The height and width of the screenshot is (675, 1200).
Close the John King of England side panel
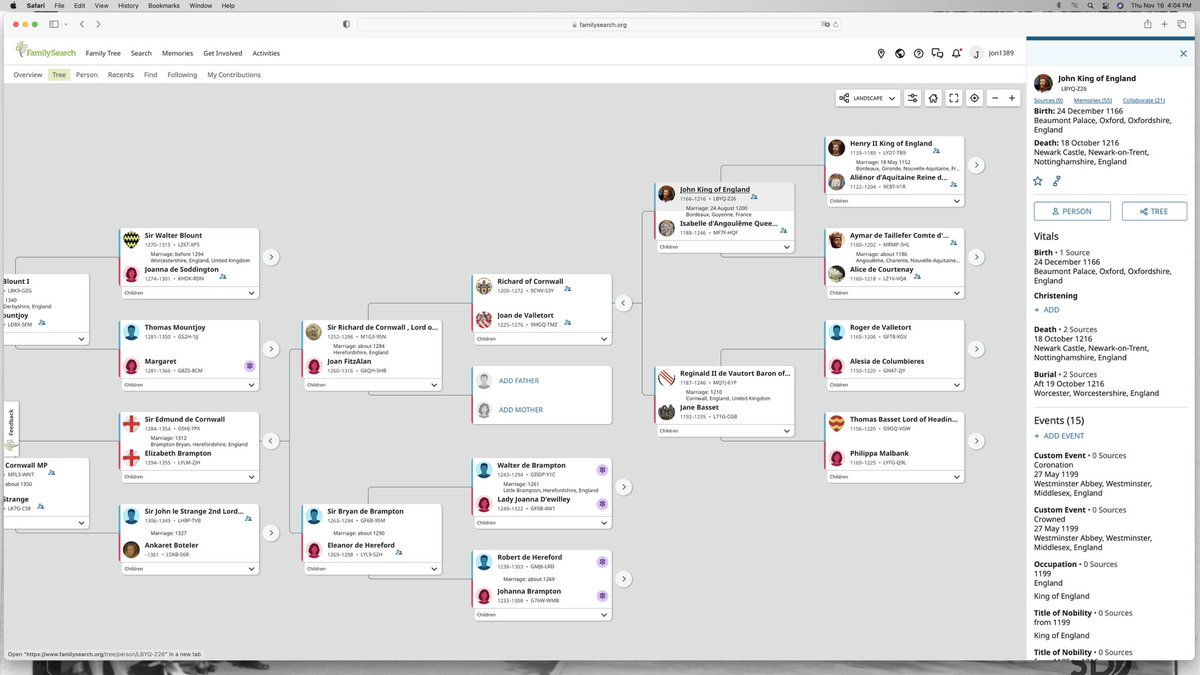pyautogui.click(x=1185, y=53)
